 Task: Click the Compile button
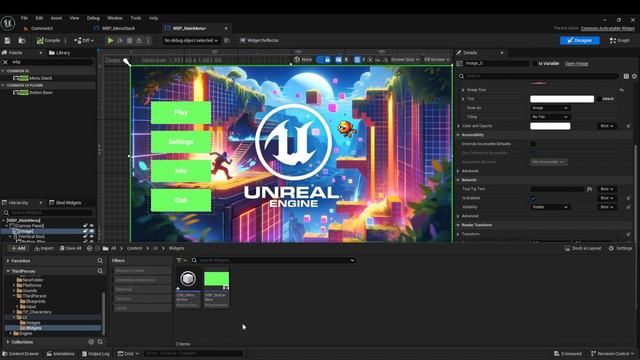point(49,40)
